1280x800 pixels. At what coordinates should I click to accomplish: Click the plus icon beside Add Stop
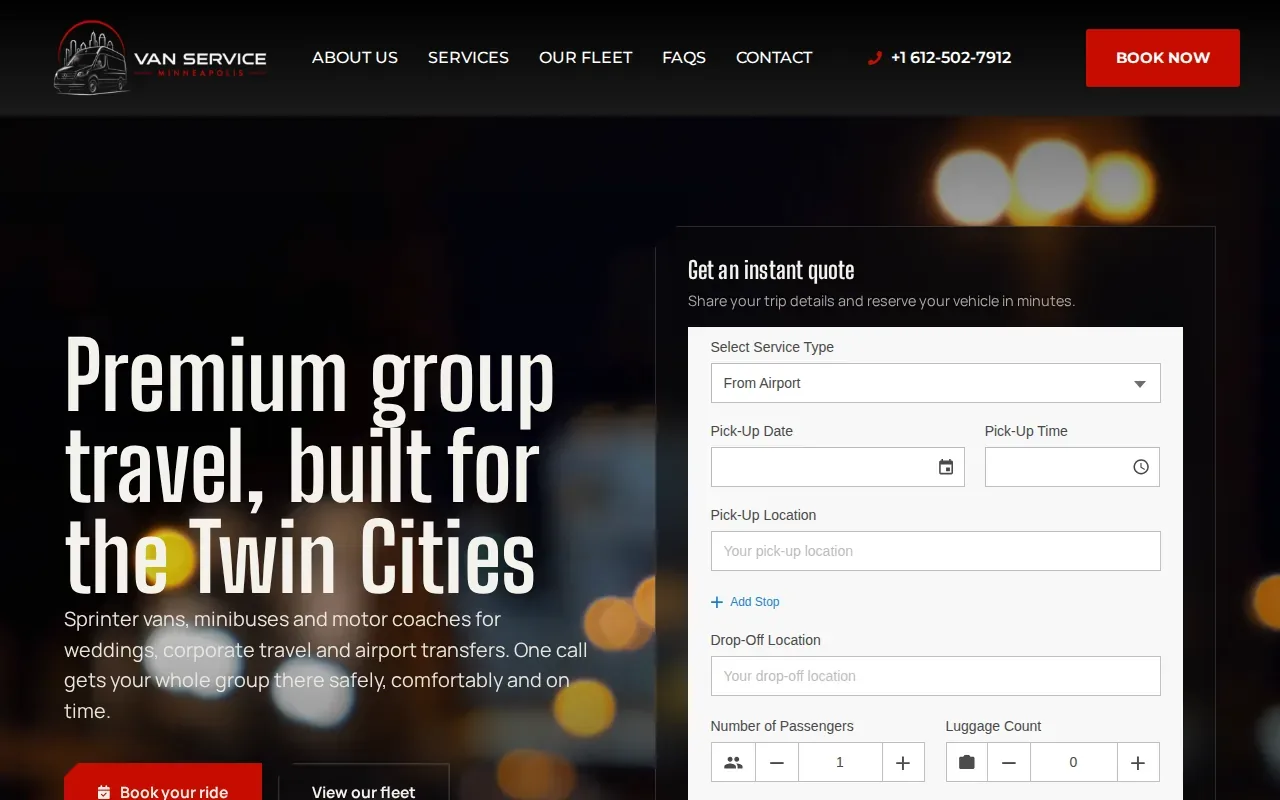pos(717,602)
